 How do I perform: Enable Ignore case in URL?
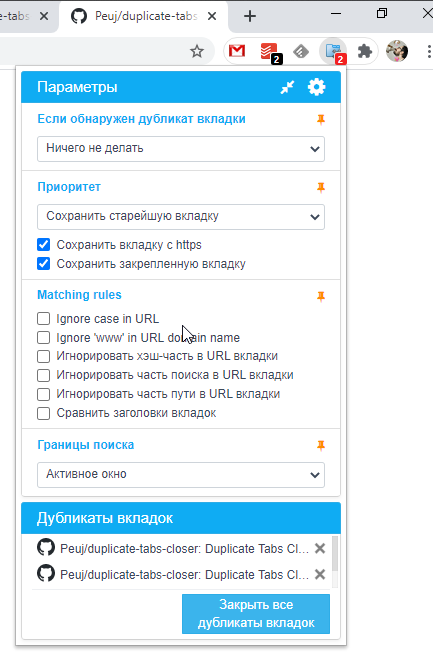[x=43, y=319]
